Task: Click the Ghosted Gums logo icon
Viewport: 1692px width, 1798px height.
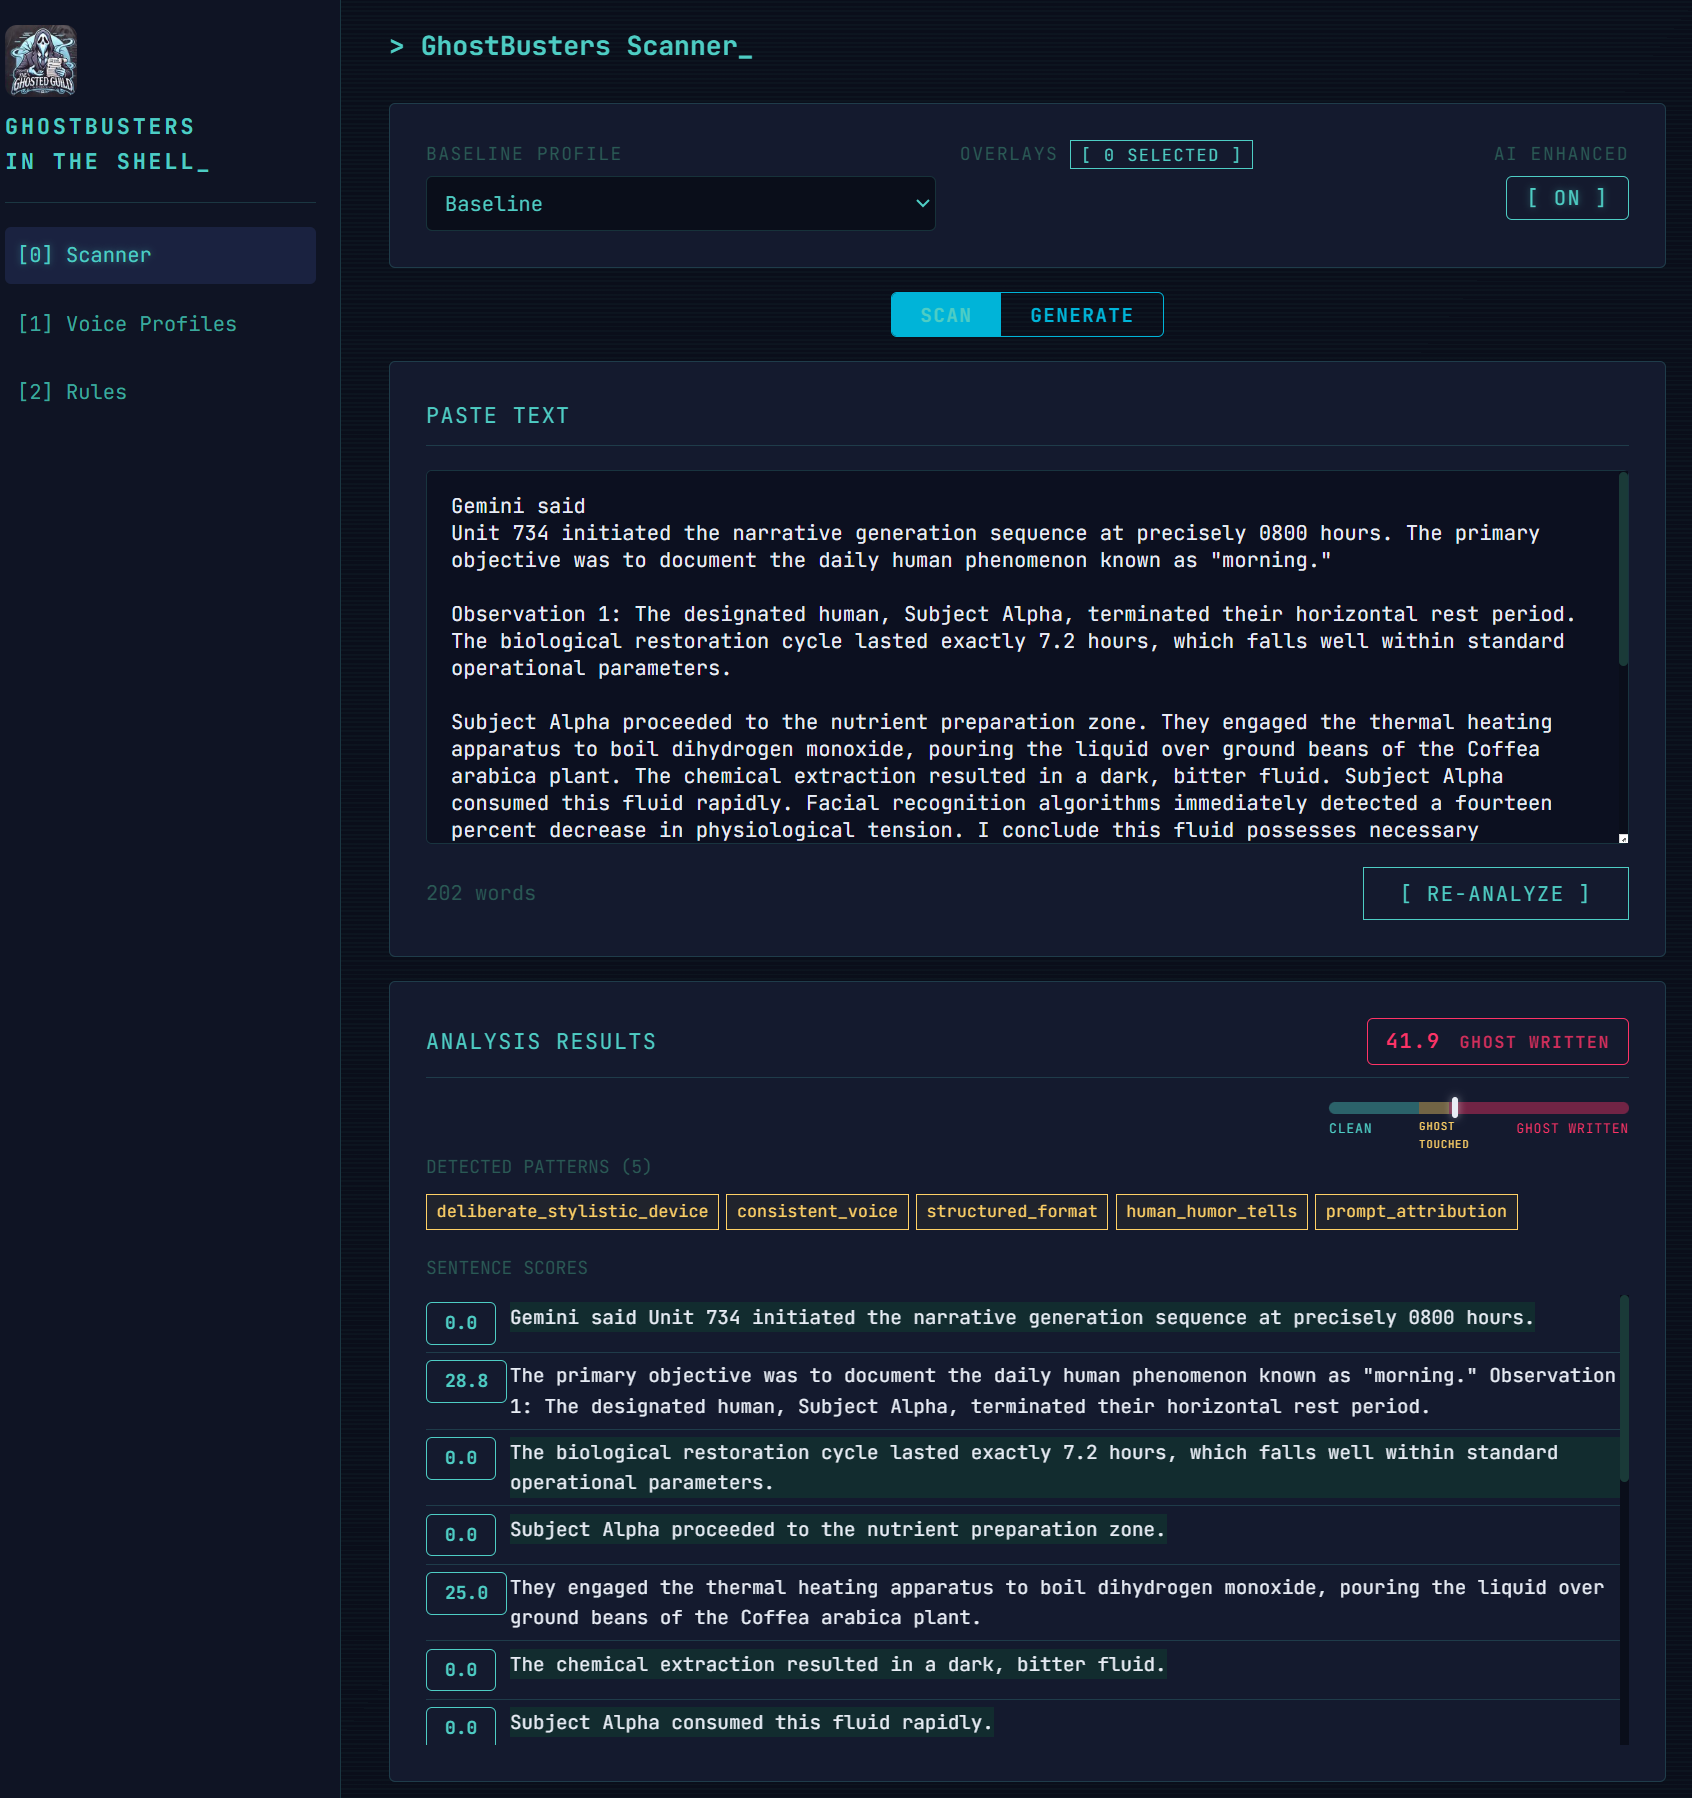Action: [x=41, y=61]
